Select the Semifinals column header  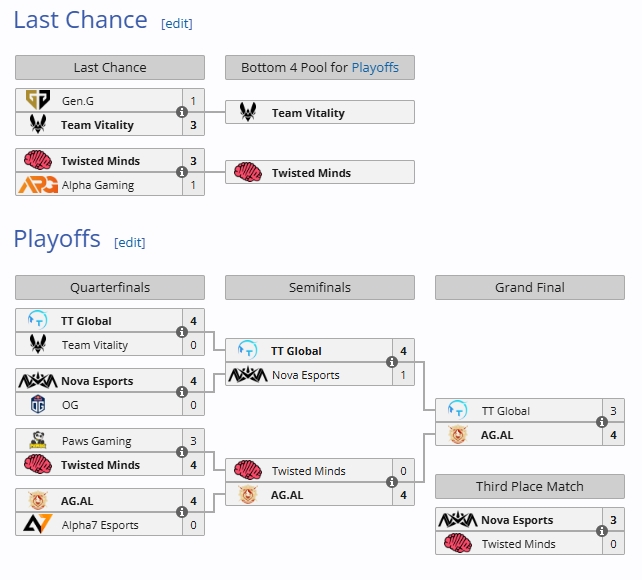pyautogui.click(x=320, y=287)
